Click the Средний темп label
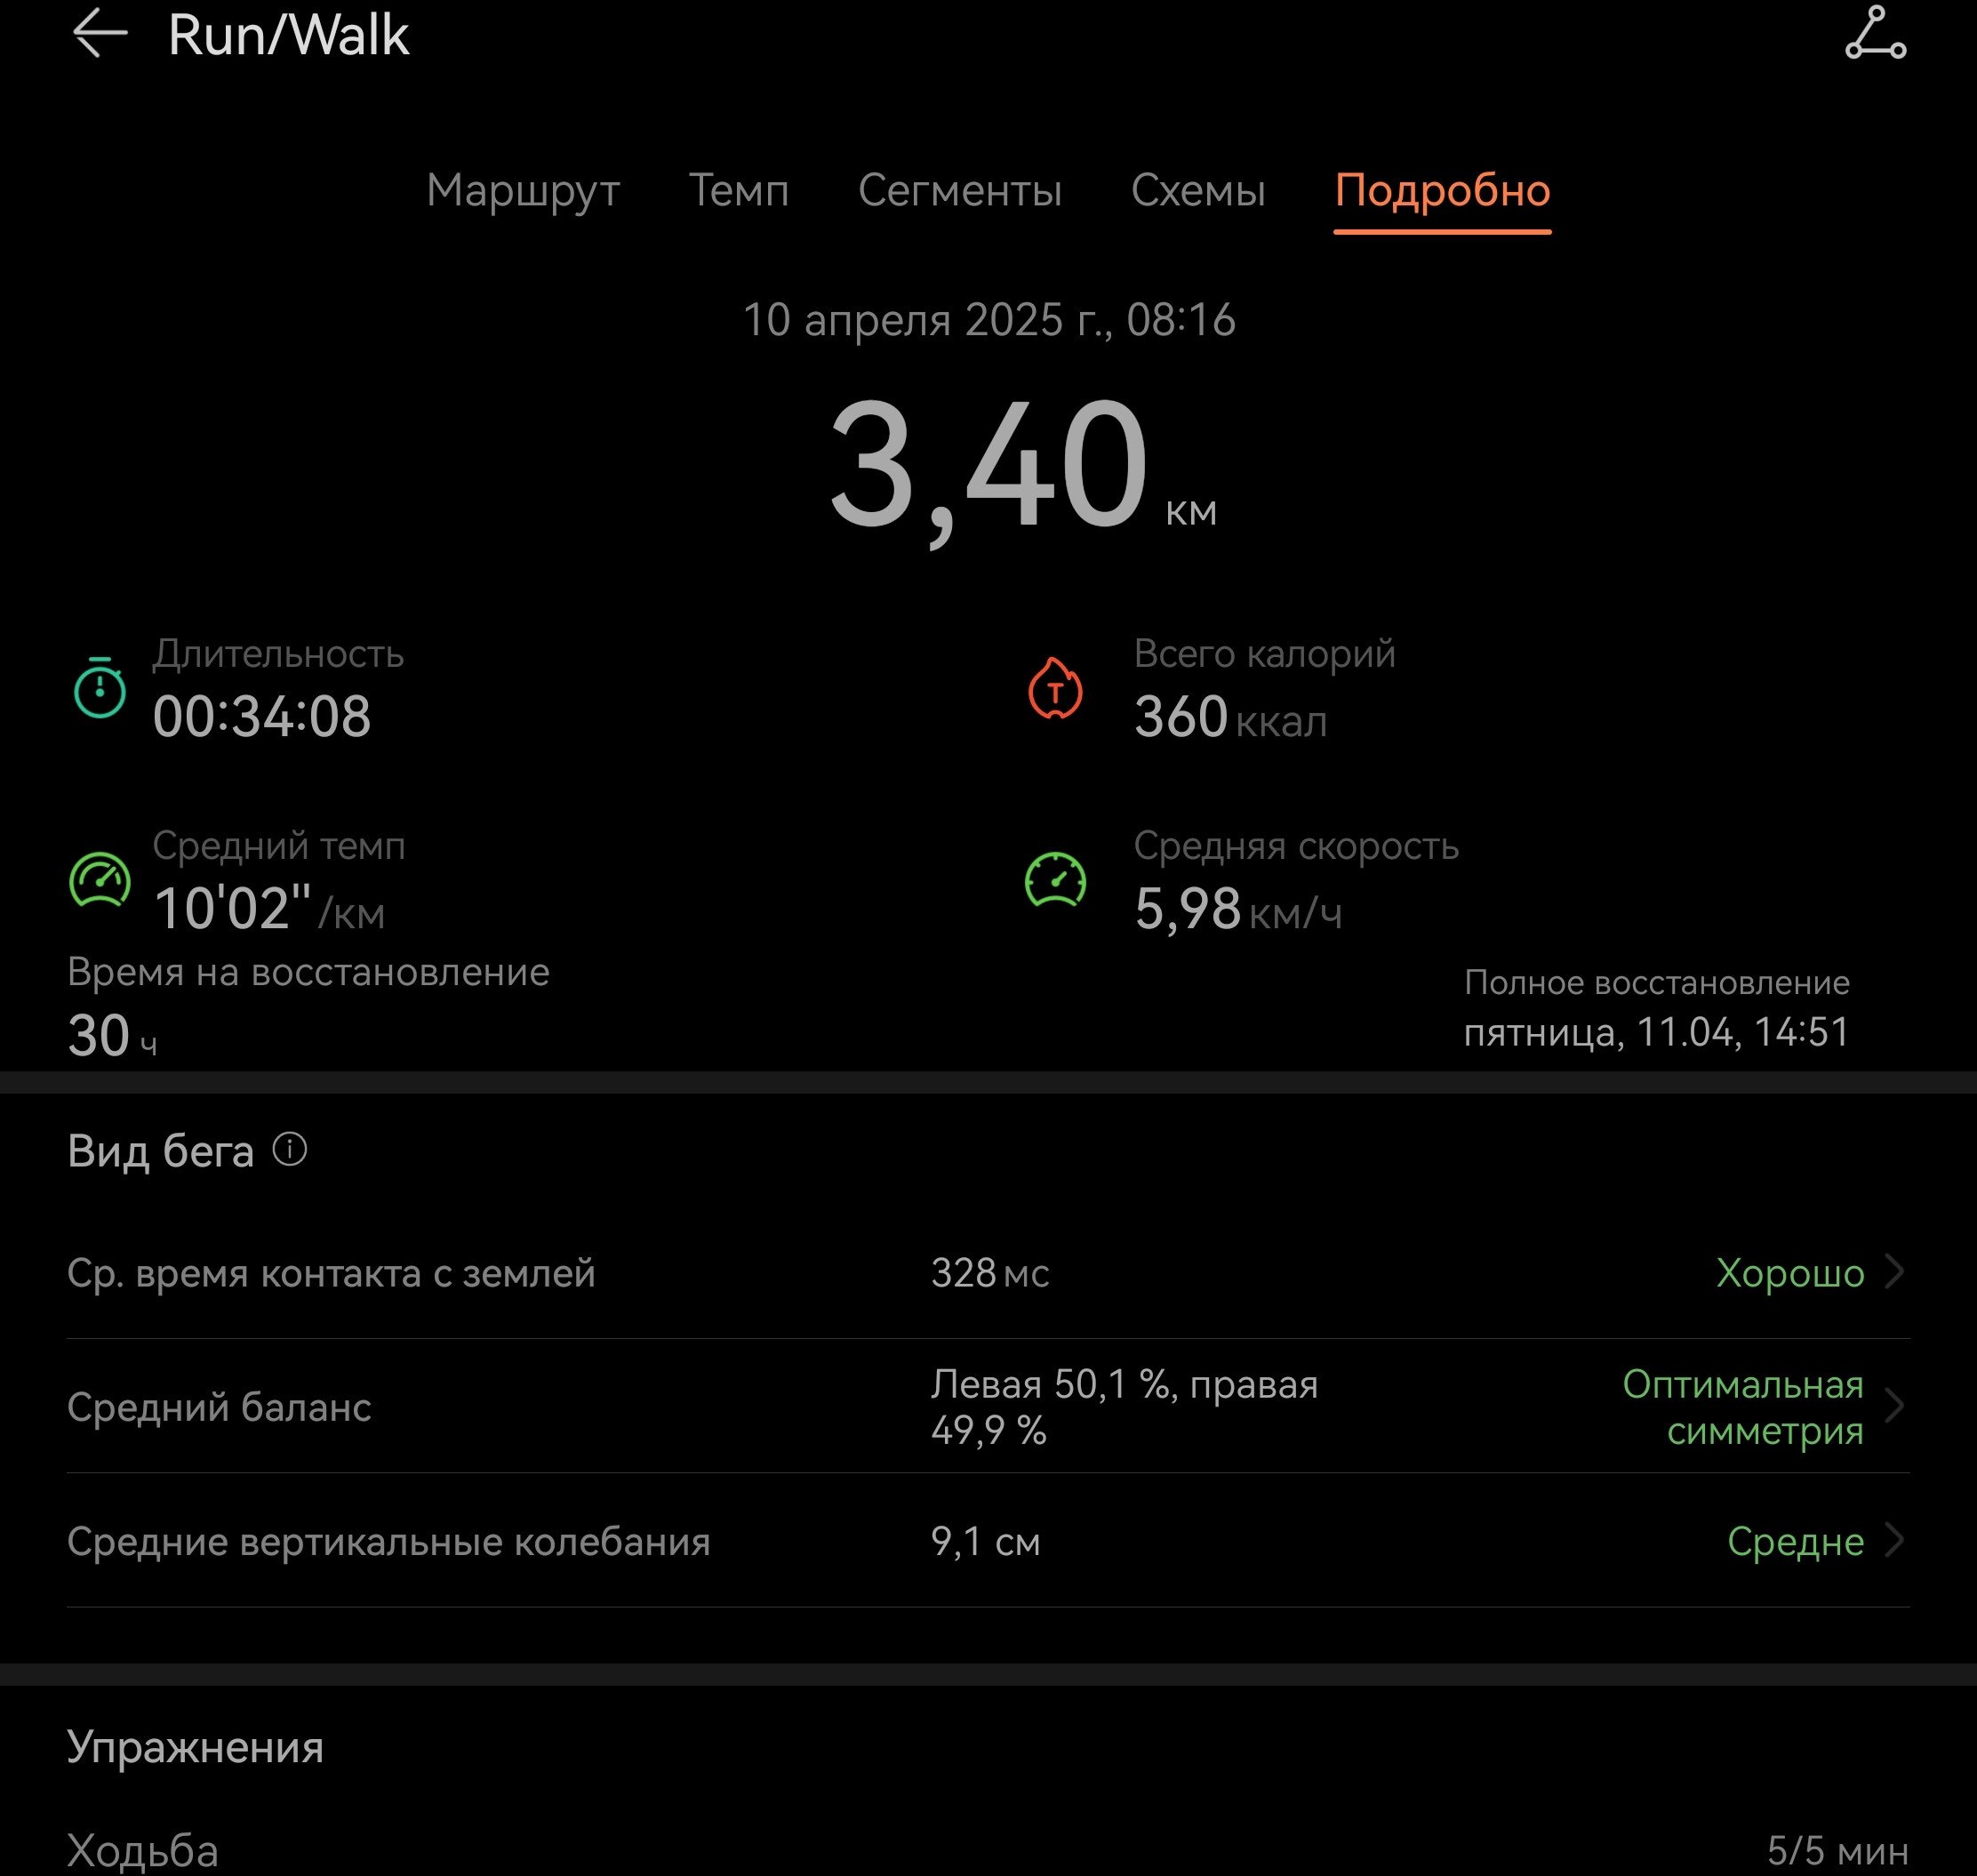1977x1876 pixels. click(279, 846)
